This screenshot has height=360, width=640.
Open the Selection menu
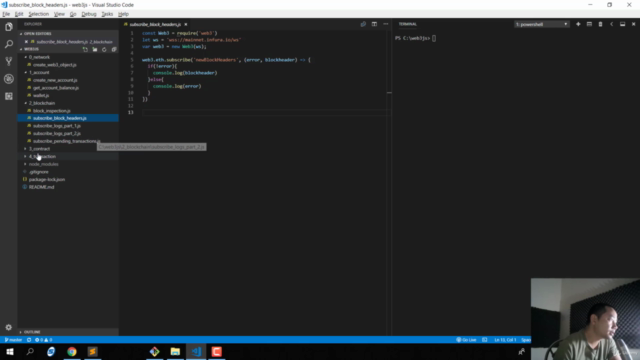click(38, 14)
